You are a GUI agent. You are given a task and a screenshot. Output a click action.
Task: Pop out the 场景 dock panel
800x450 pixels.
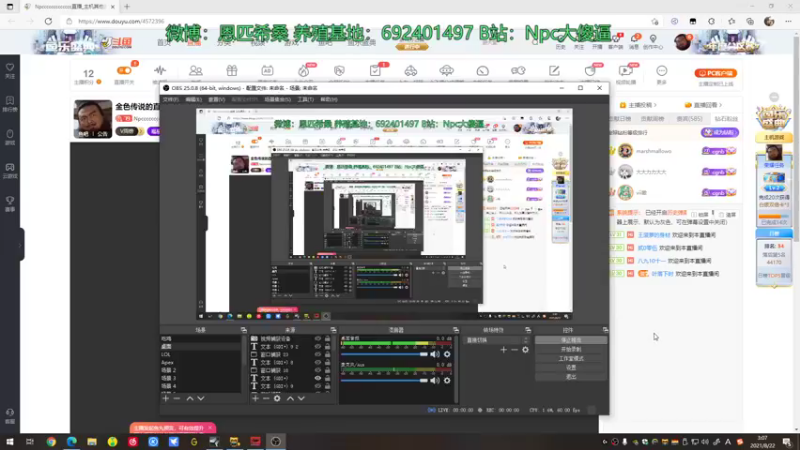(243, 330)
